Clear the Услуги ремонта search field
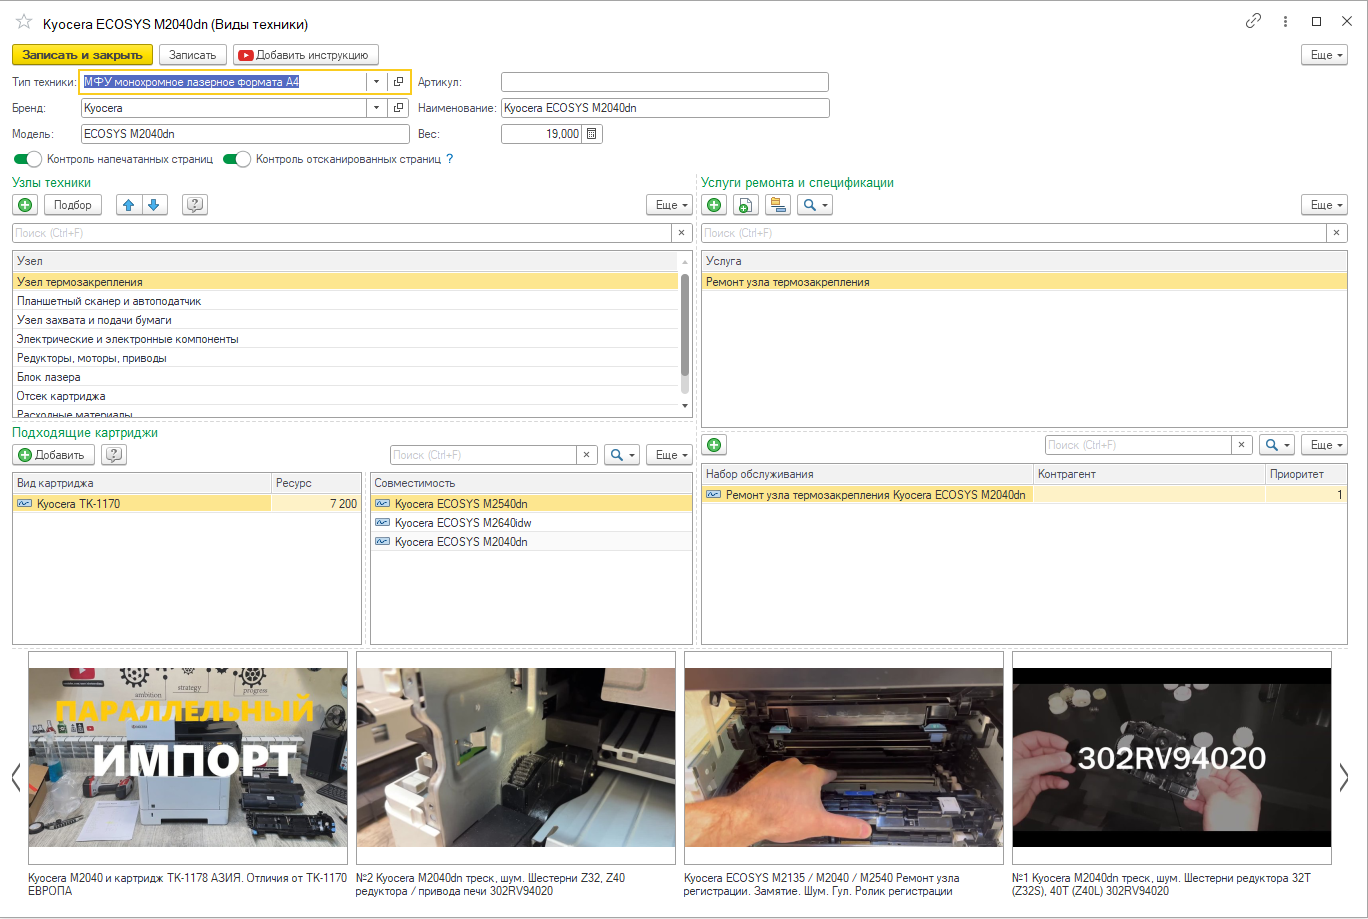The image size is (1368, 919). (1337, 233)
